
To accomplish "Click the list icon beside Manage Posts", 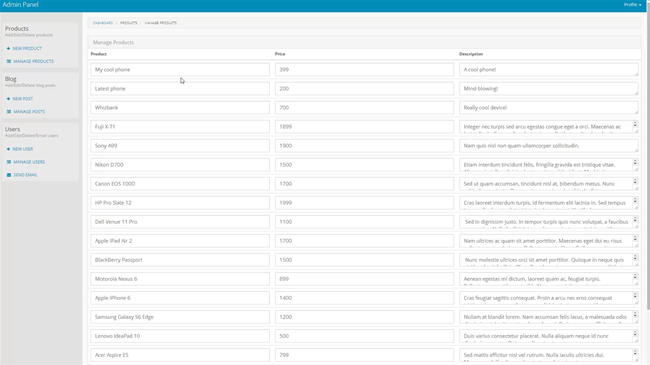I will [9, 112].
